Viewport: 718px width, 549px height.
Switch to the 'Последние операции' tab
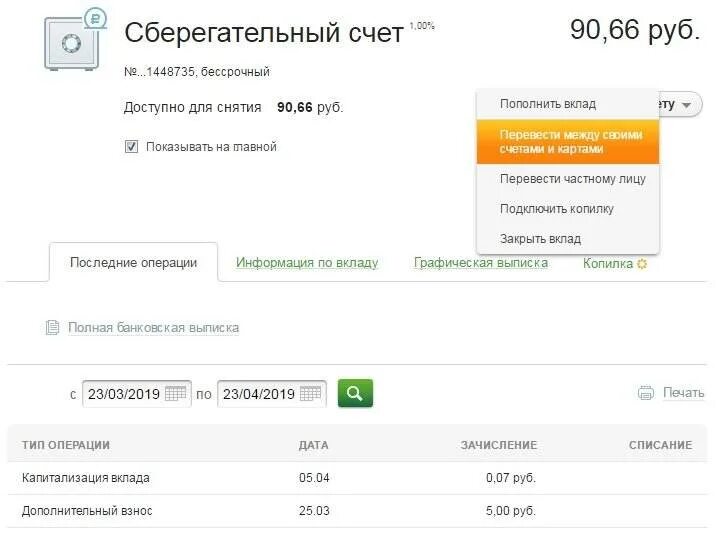coord(133,263)
